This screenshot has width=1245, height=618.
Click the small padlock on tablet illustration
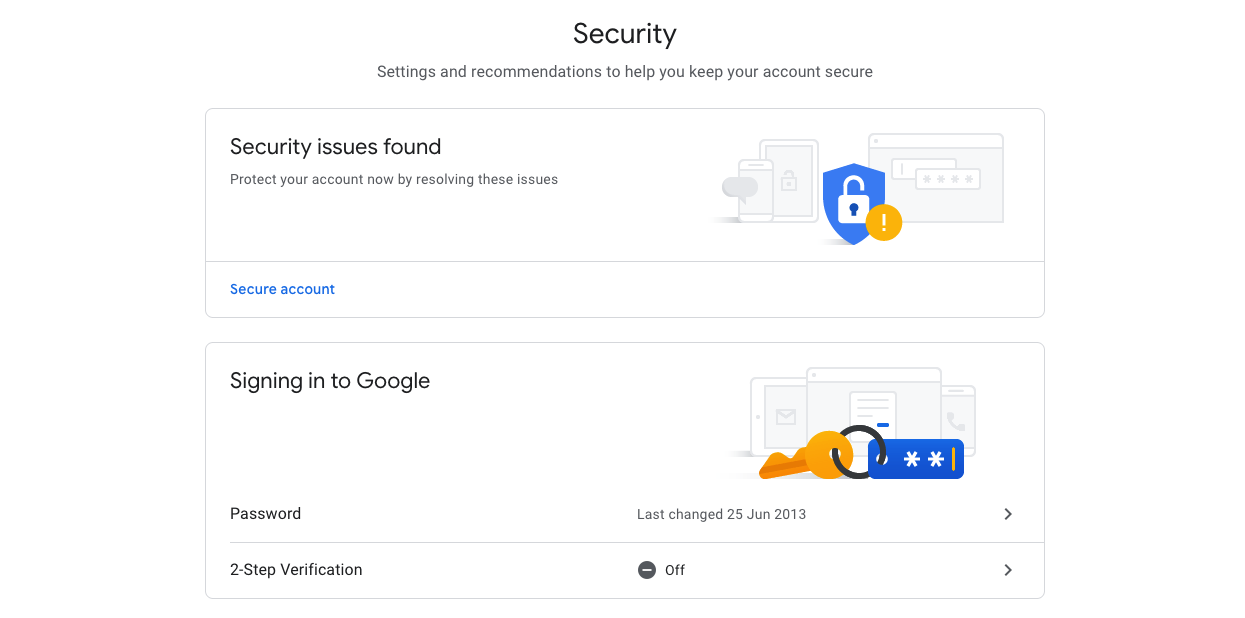[789, 181]
